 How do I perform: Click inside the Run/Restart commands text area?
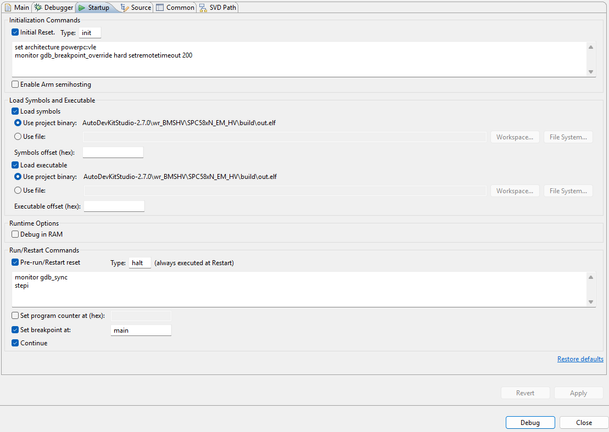pos(299,289)
